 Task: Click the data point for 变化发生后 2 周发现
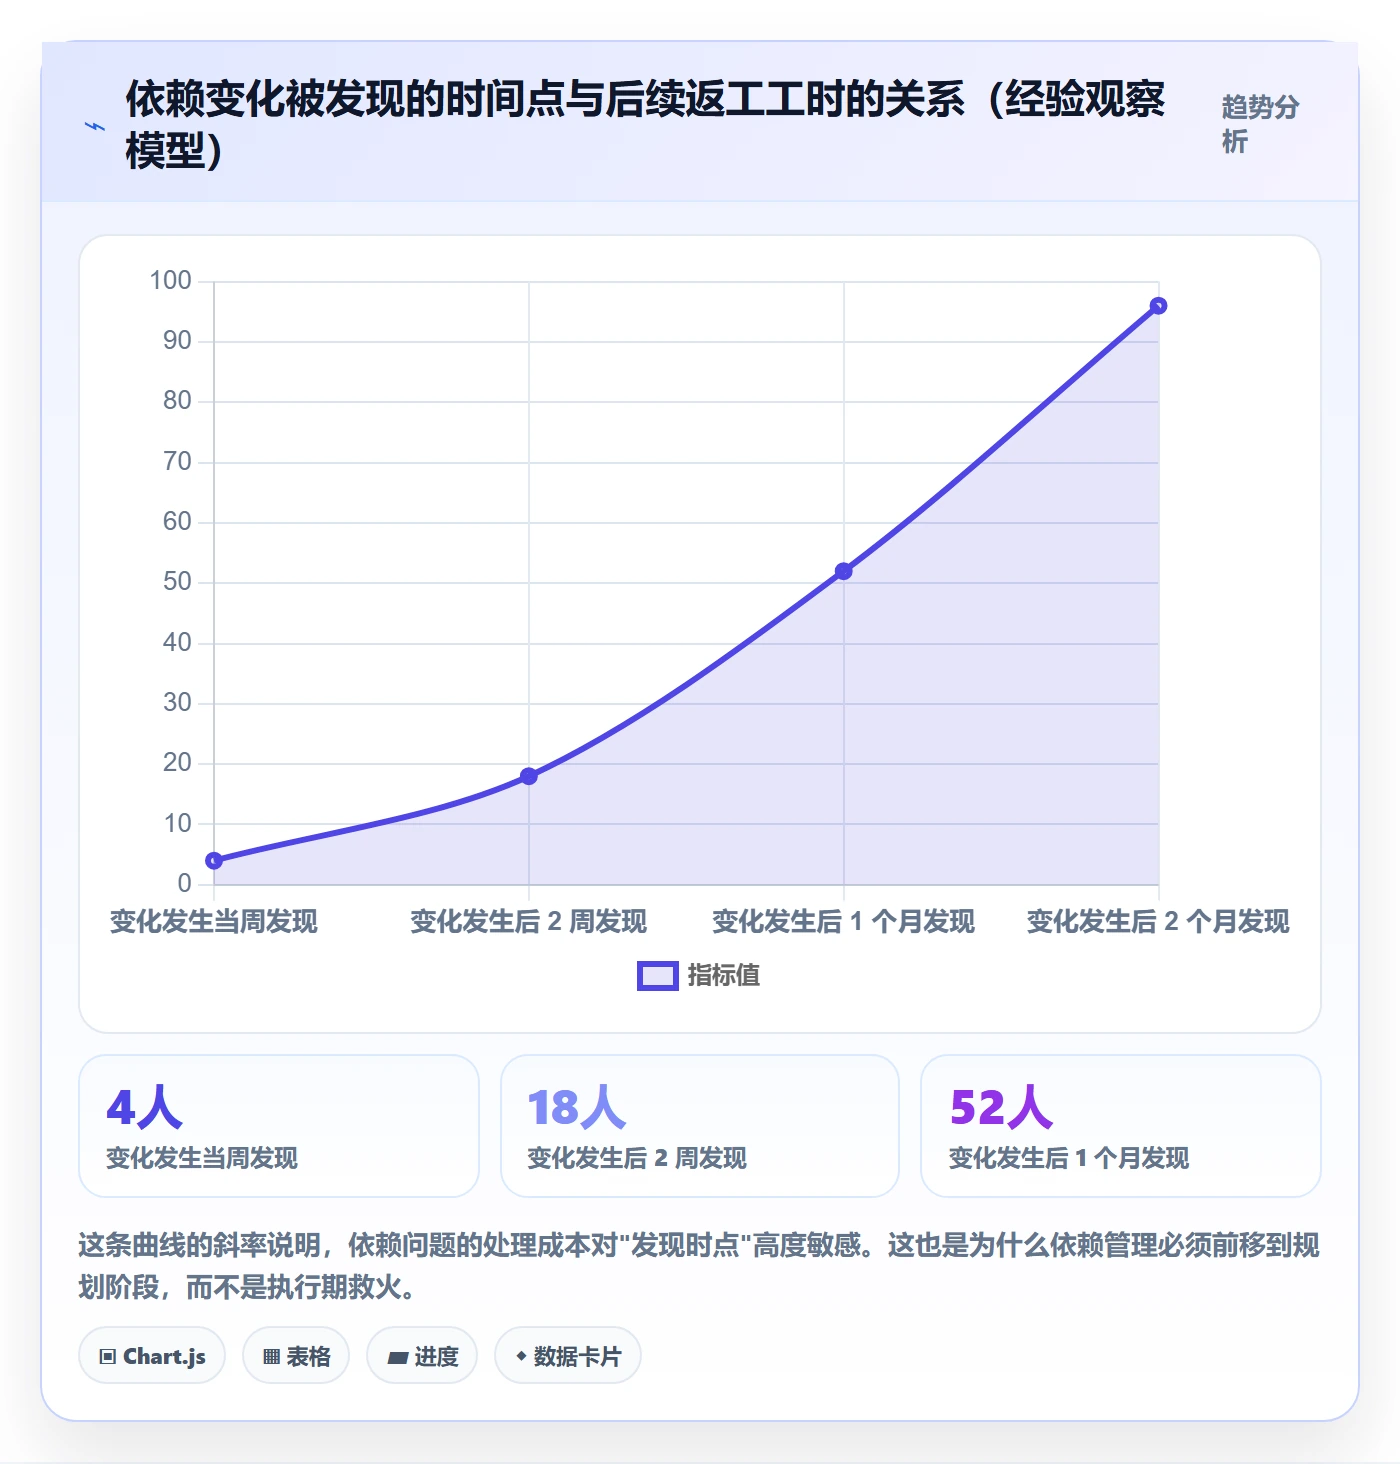[529, 776]
